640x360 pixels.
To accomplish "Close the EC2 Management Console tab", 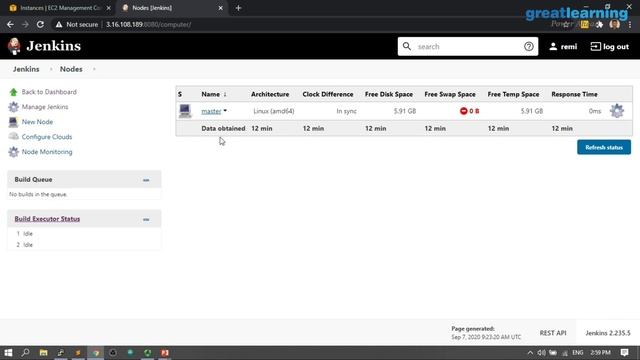I will click(x=109, y=8).
